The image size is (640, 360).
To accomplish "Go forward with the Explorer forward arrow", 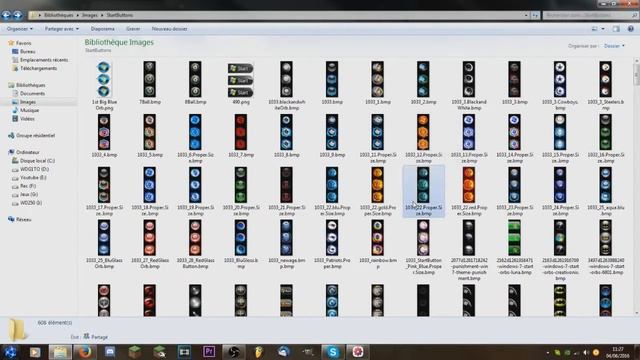I will (18, 15).
